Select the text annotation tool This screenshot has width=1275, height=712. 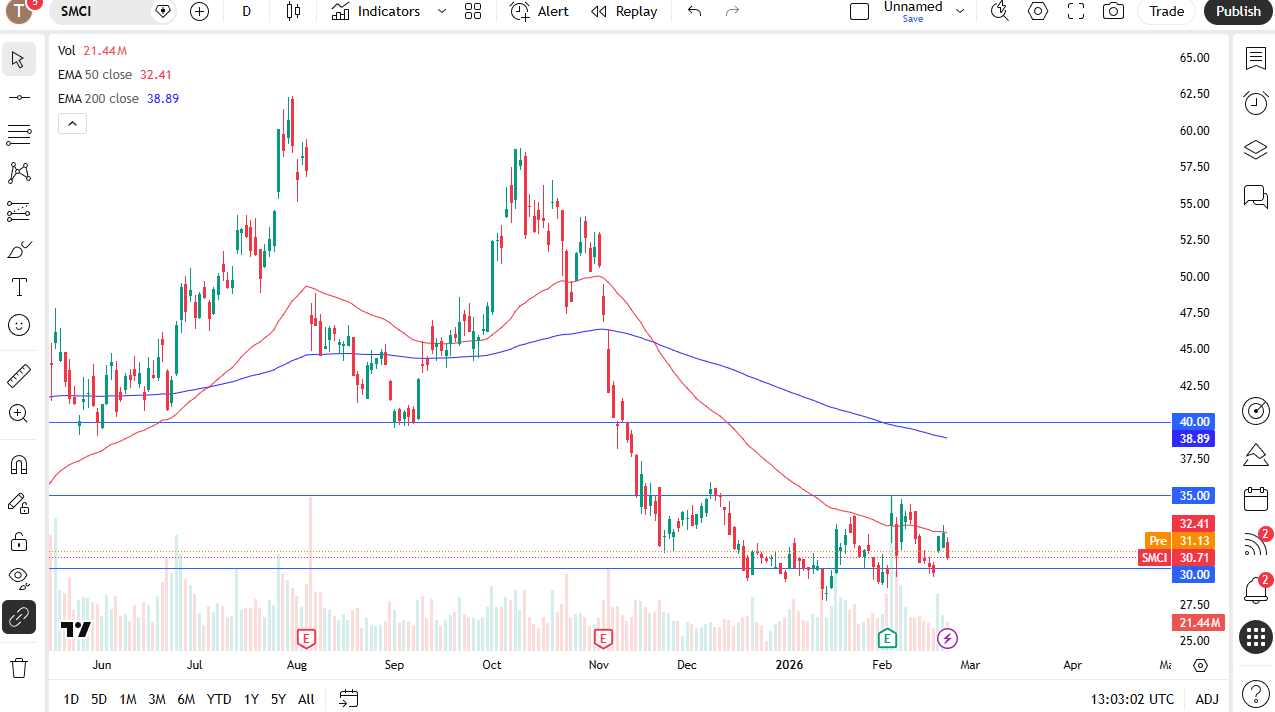pos(18,287)
